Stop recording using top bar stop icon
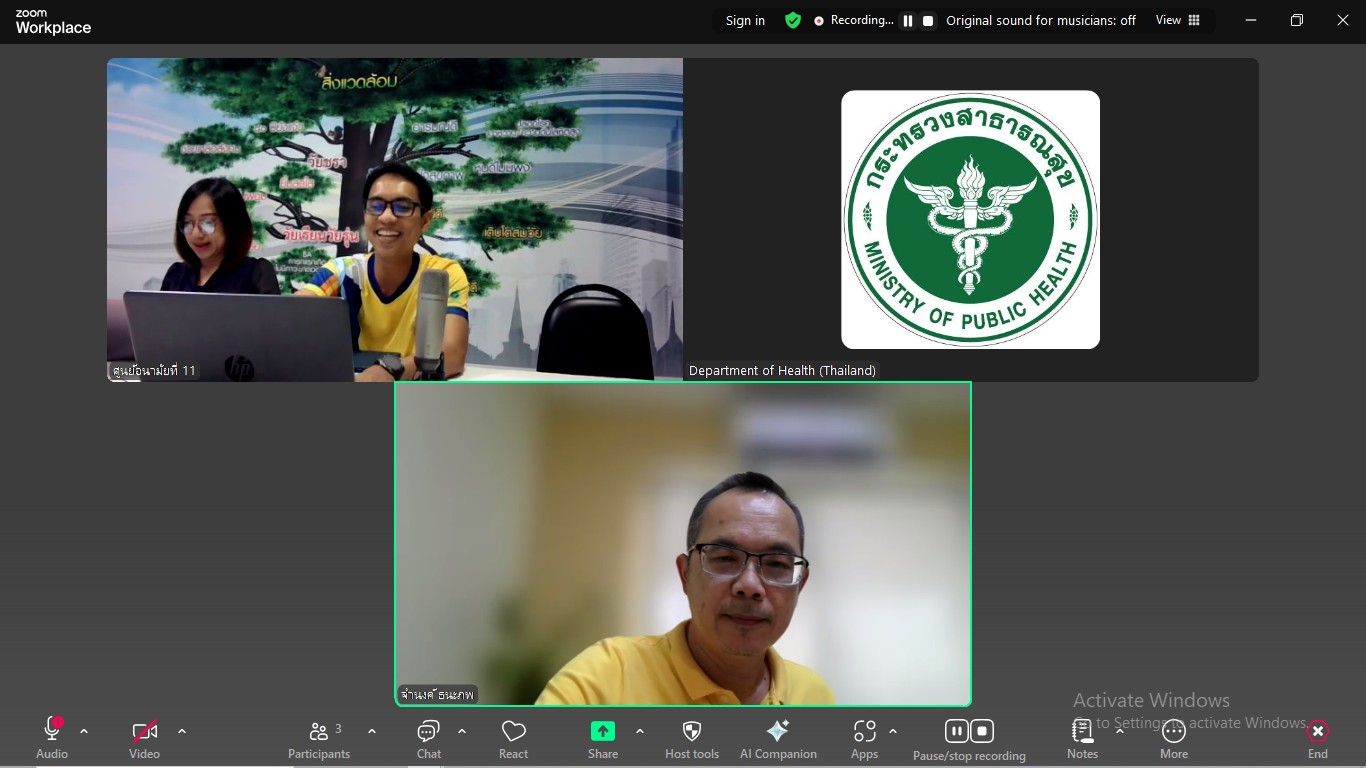 928,20
